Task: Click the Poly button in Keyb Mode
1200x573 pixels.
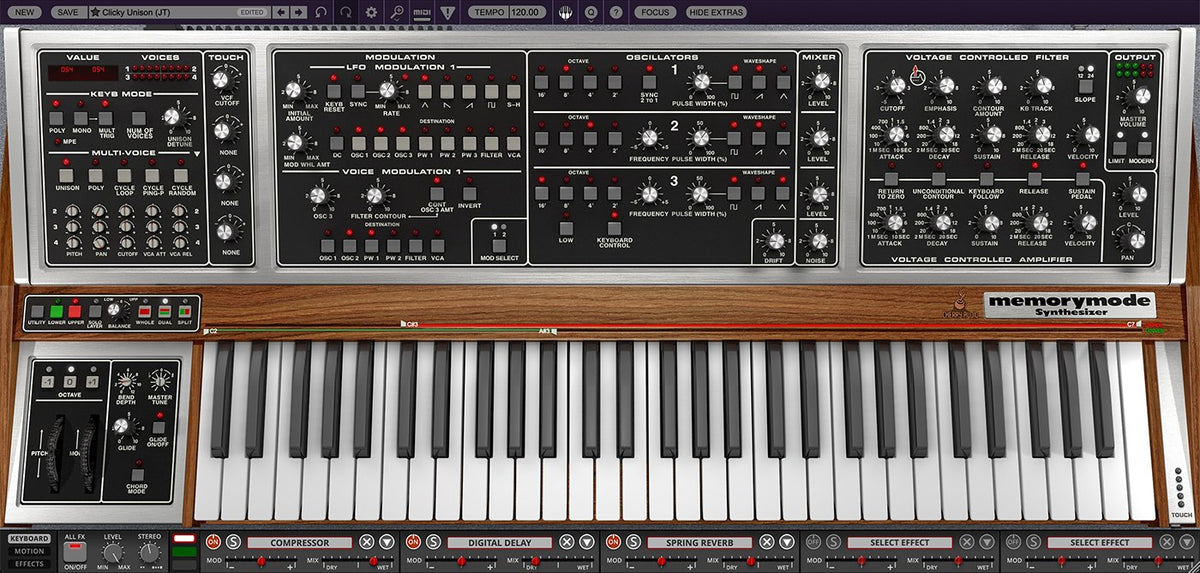Action: [x=57, y=118]
